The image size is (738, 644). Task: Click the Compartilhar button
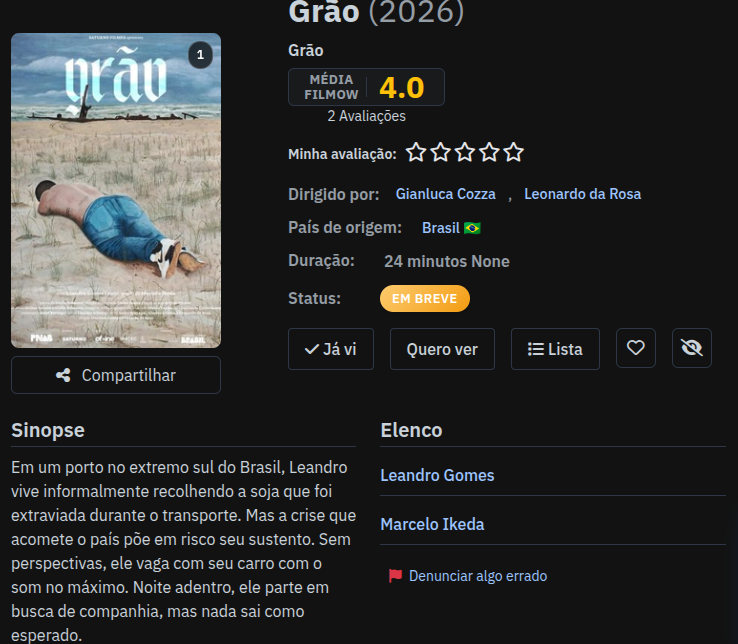coord(116,375)
